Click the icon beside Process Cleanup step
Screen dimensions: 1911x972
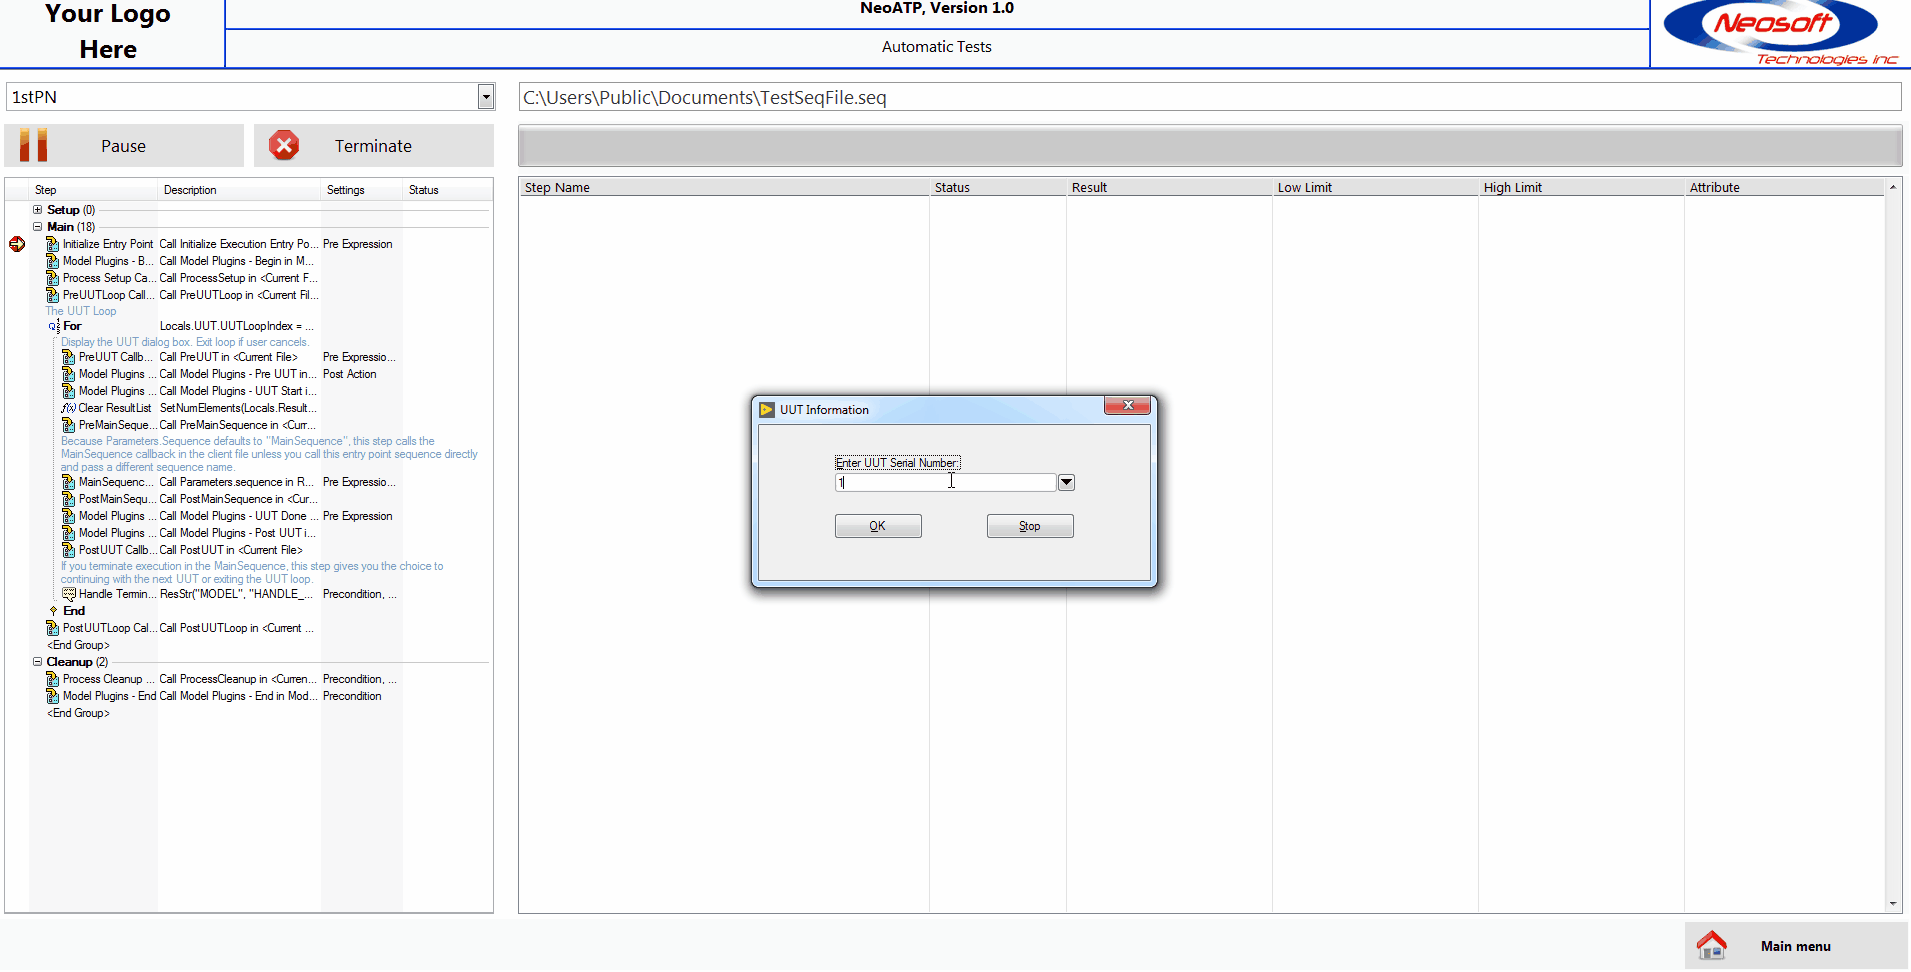(54, 679)
